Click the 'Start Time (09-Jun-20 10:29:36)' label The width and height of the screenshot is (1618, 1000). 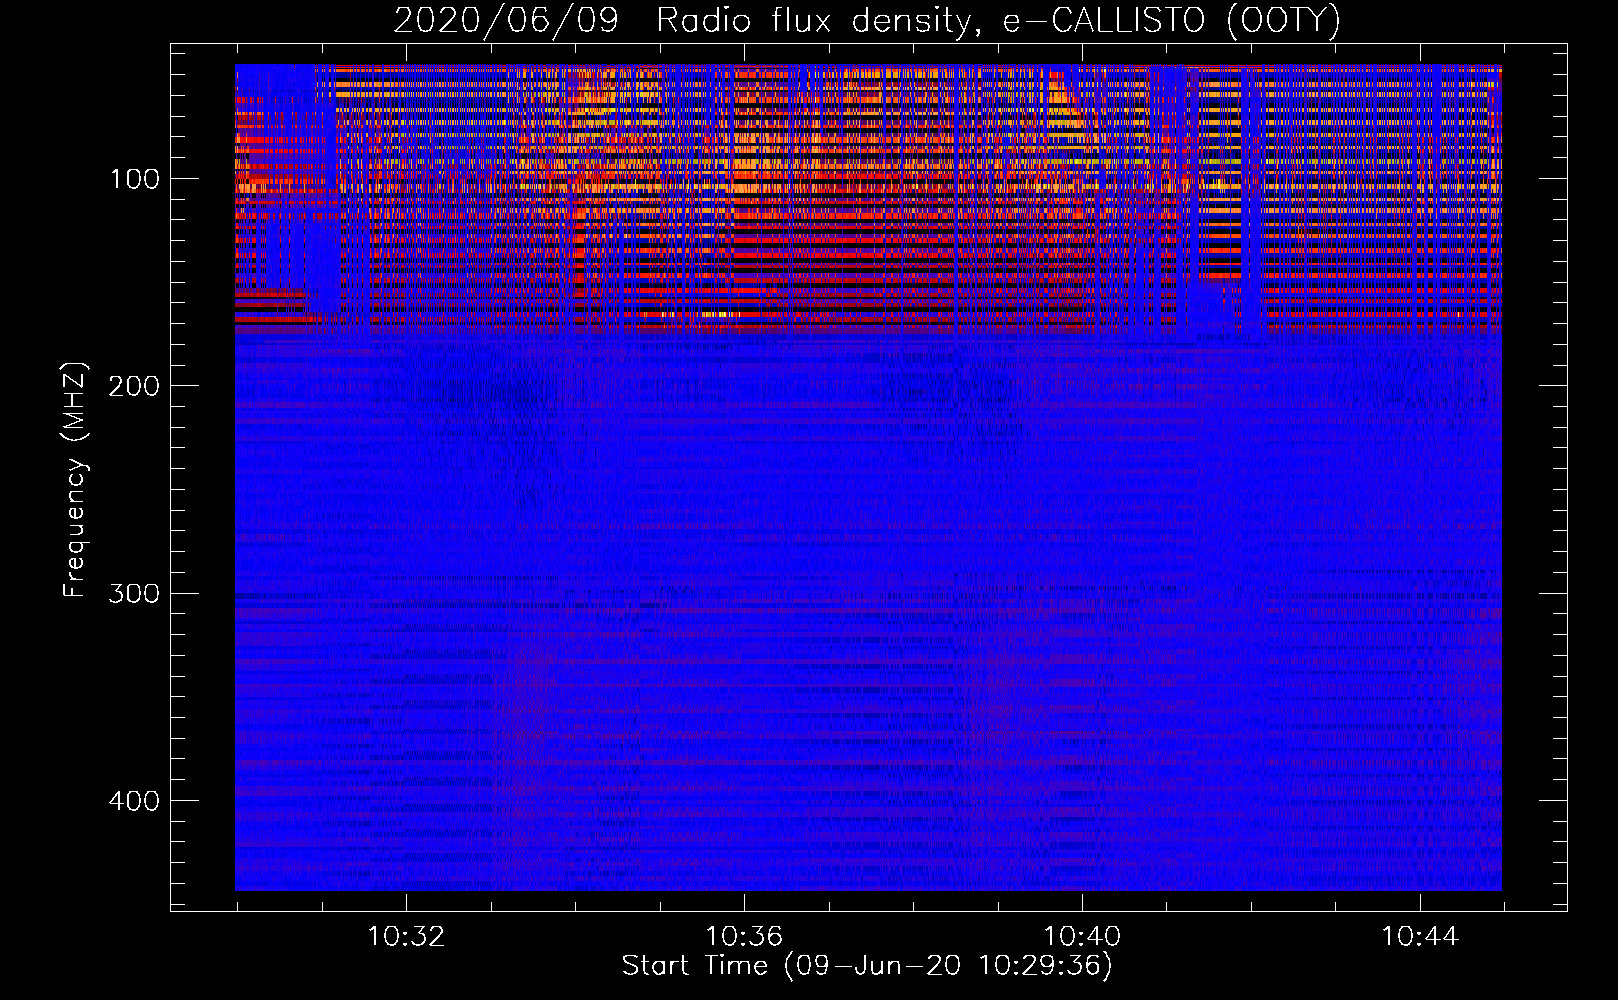867,966
